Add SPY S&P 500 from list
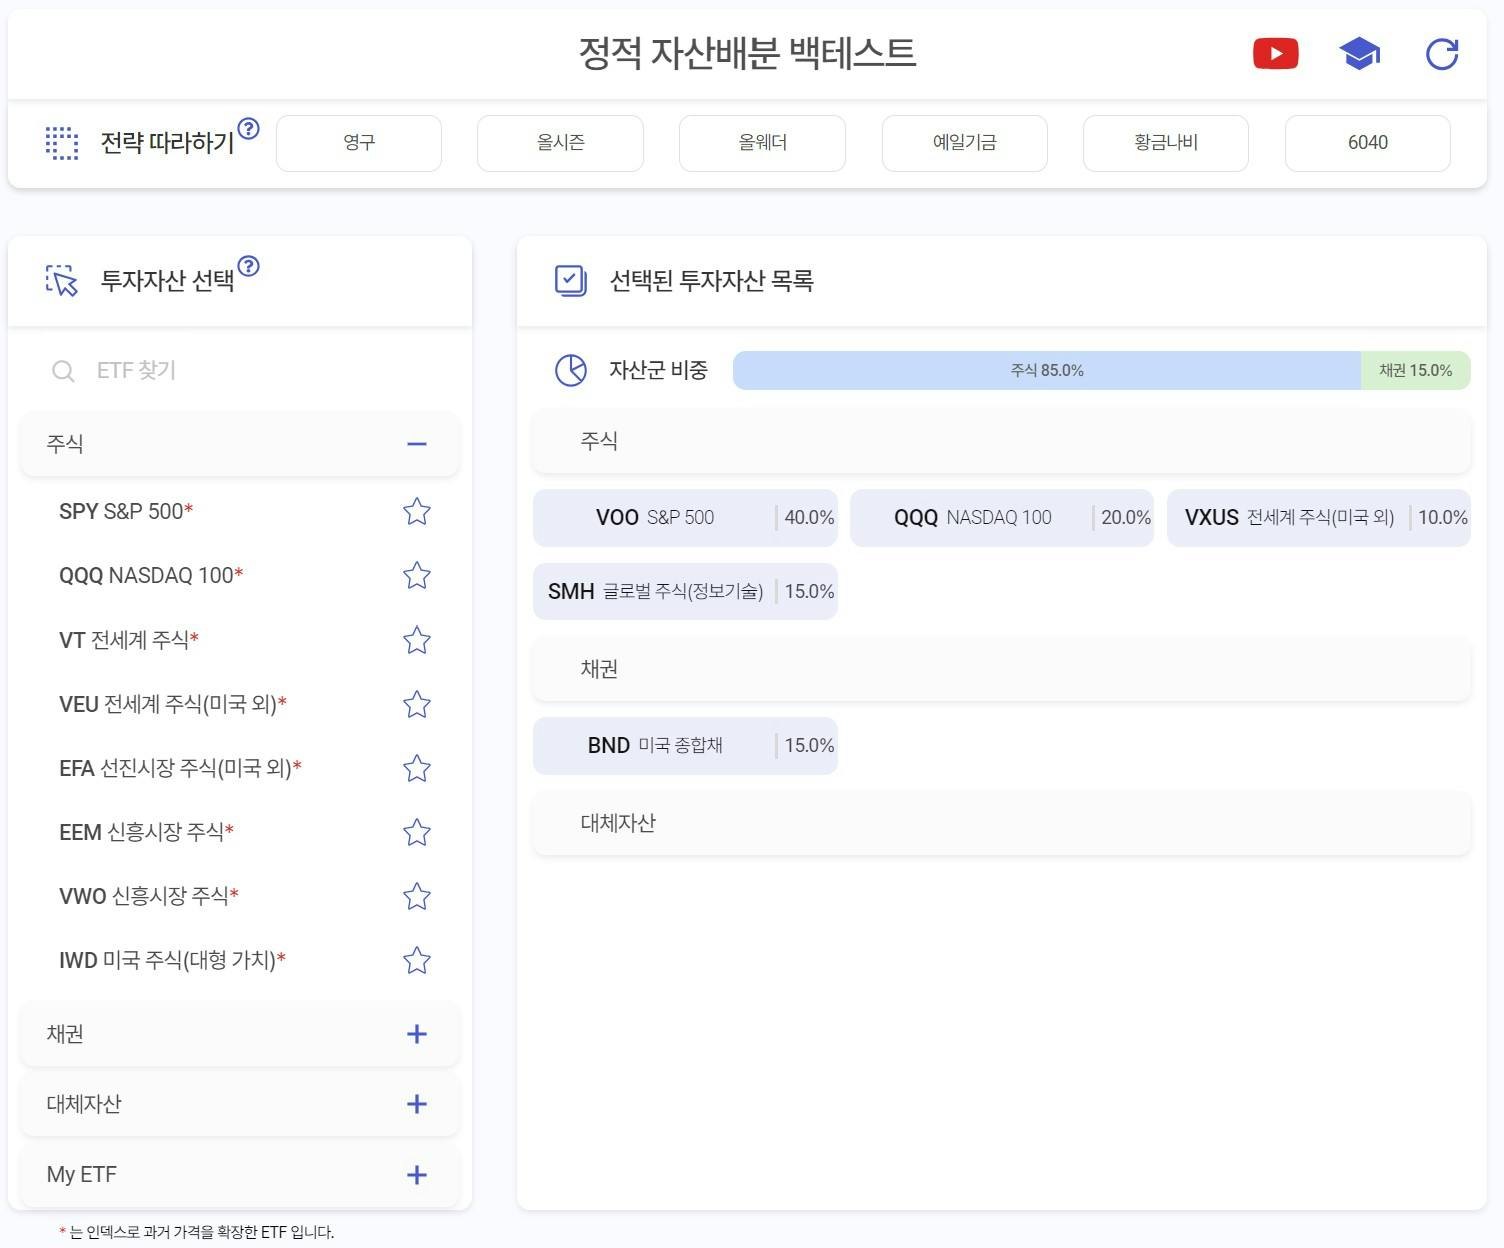 [126, 512]
